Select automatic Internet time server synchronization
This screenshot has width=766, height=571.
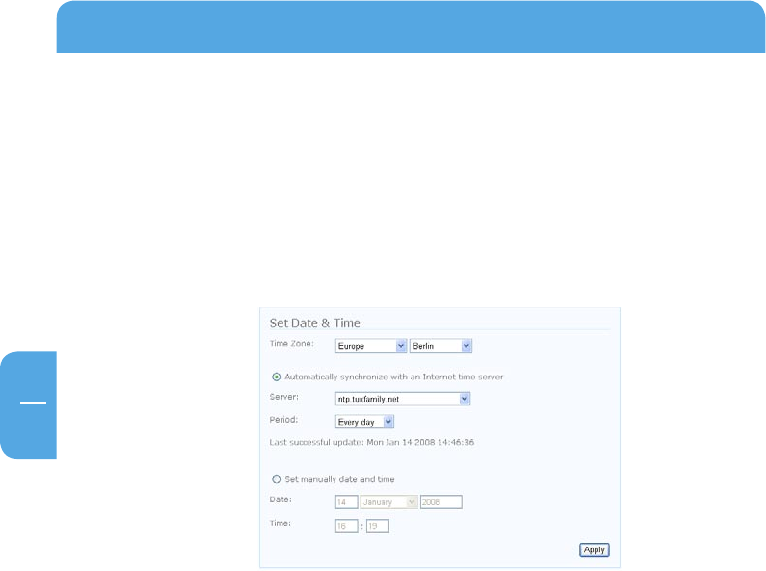[277, 377]
